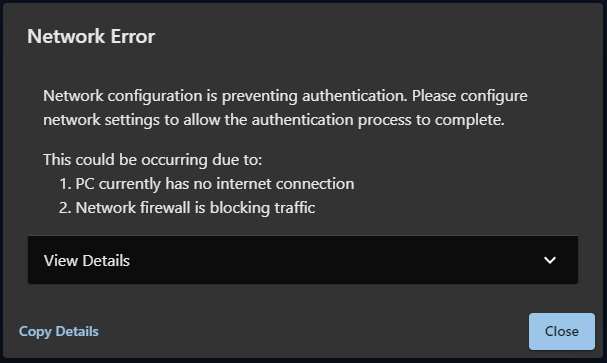This screenshot has width=607, height=363.
Task: Click the word 'Error' in dialog title
Action: click(x=133, y=37)
